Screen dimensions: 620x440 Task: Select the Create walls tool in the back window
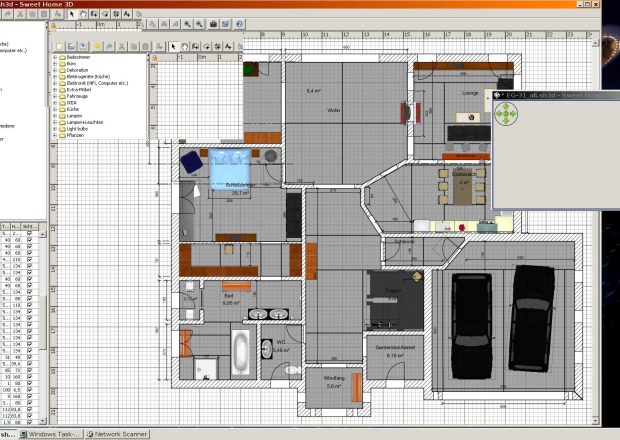[x=94, y=14]
